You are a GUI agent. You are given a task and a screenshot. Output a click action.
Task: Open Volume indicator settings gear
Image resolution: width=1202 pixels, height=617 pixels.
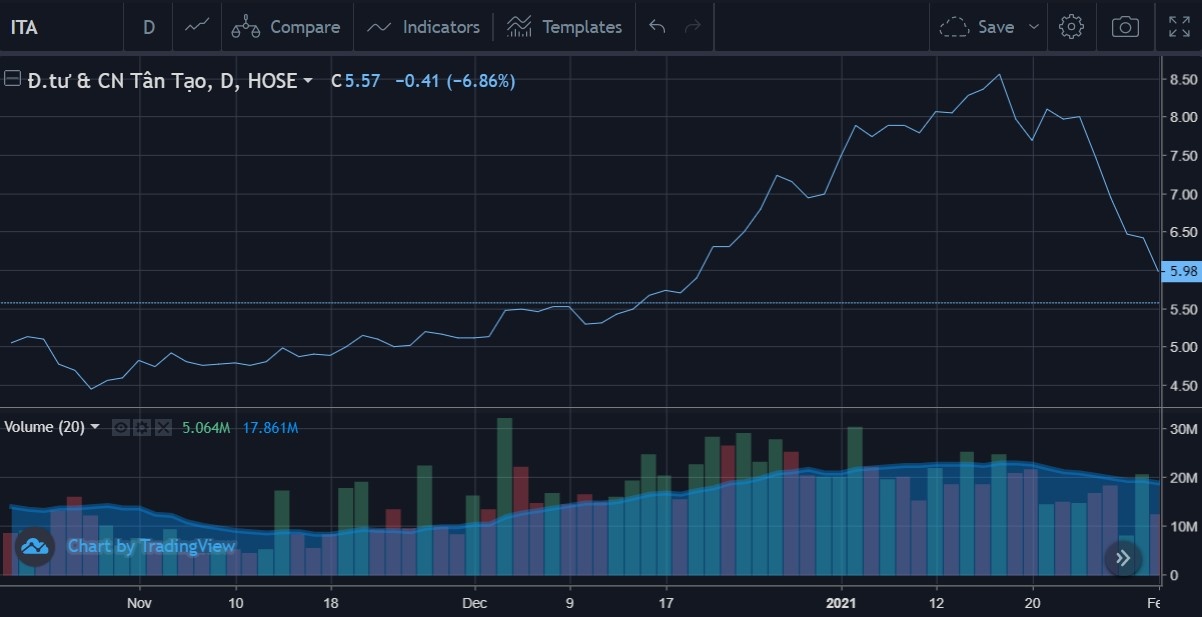click(142, 428)
